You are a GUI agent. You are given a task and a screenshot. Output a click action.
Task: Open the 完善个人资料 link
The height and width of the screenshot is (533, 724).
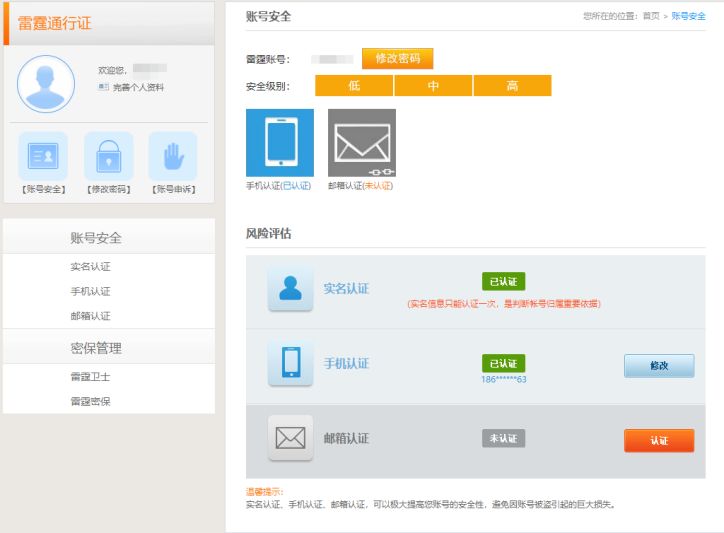point(138,87)
